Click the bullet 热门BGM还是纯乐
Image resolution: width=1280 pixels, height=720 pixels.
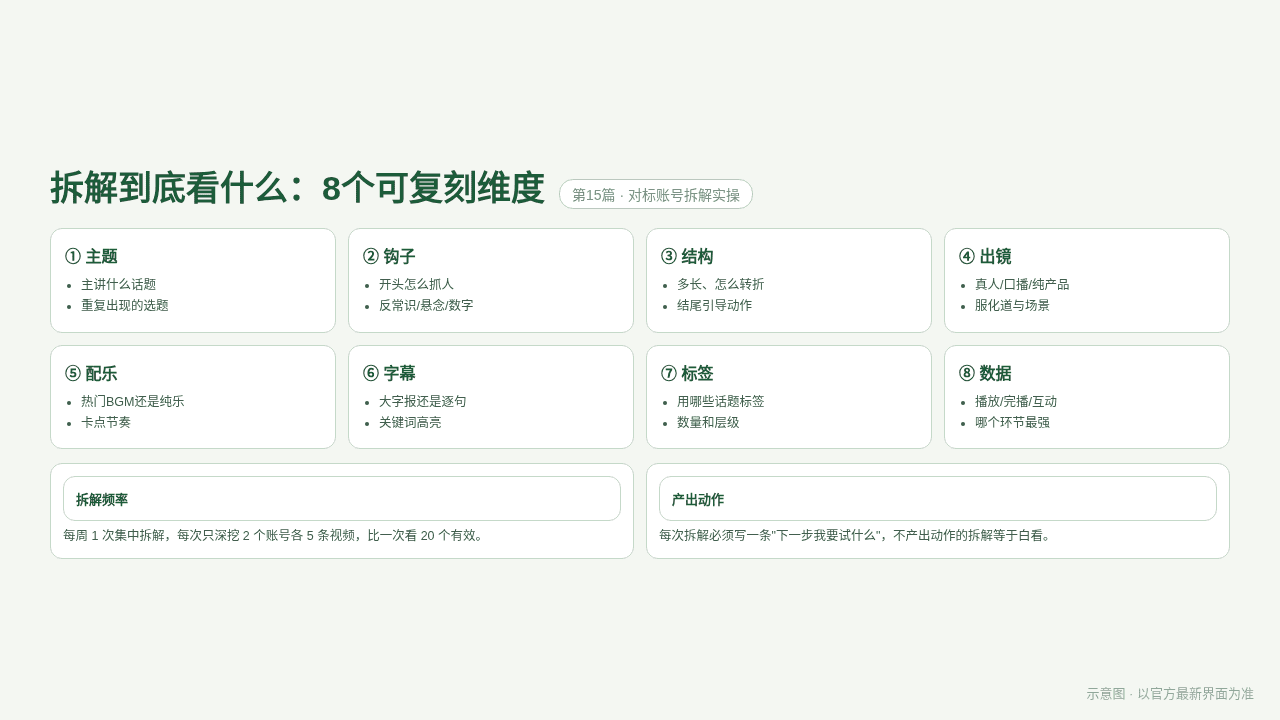point(133,401)
